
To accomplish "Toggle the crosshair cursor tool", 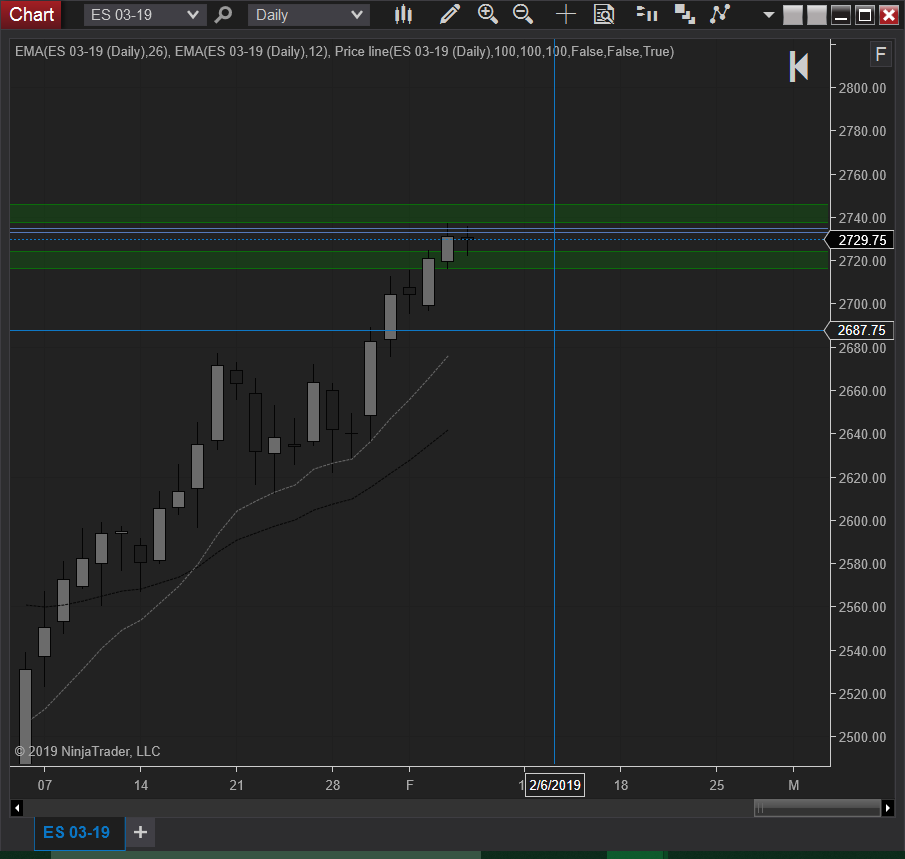I will coord(566,14).
